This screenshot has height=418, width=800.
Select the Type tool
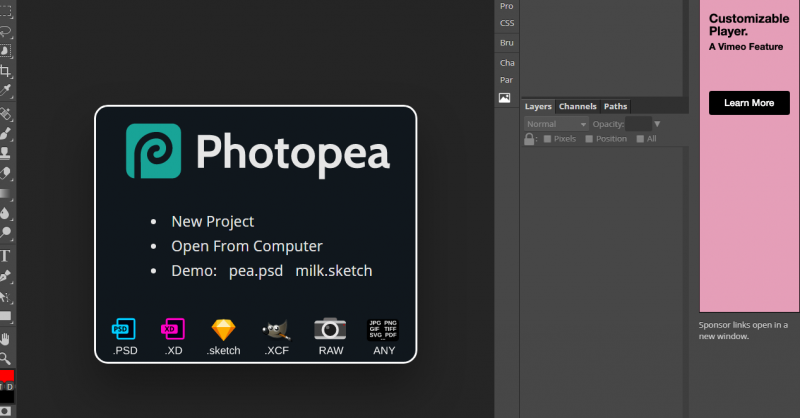coord(5,256)
